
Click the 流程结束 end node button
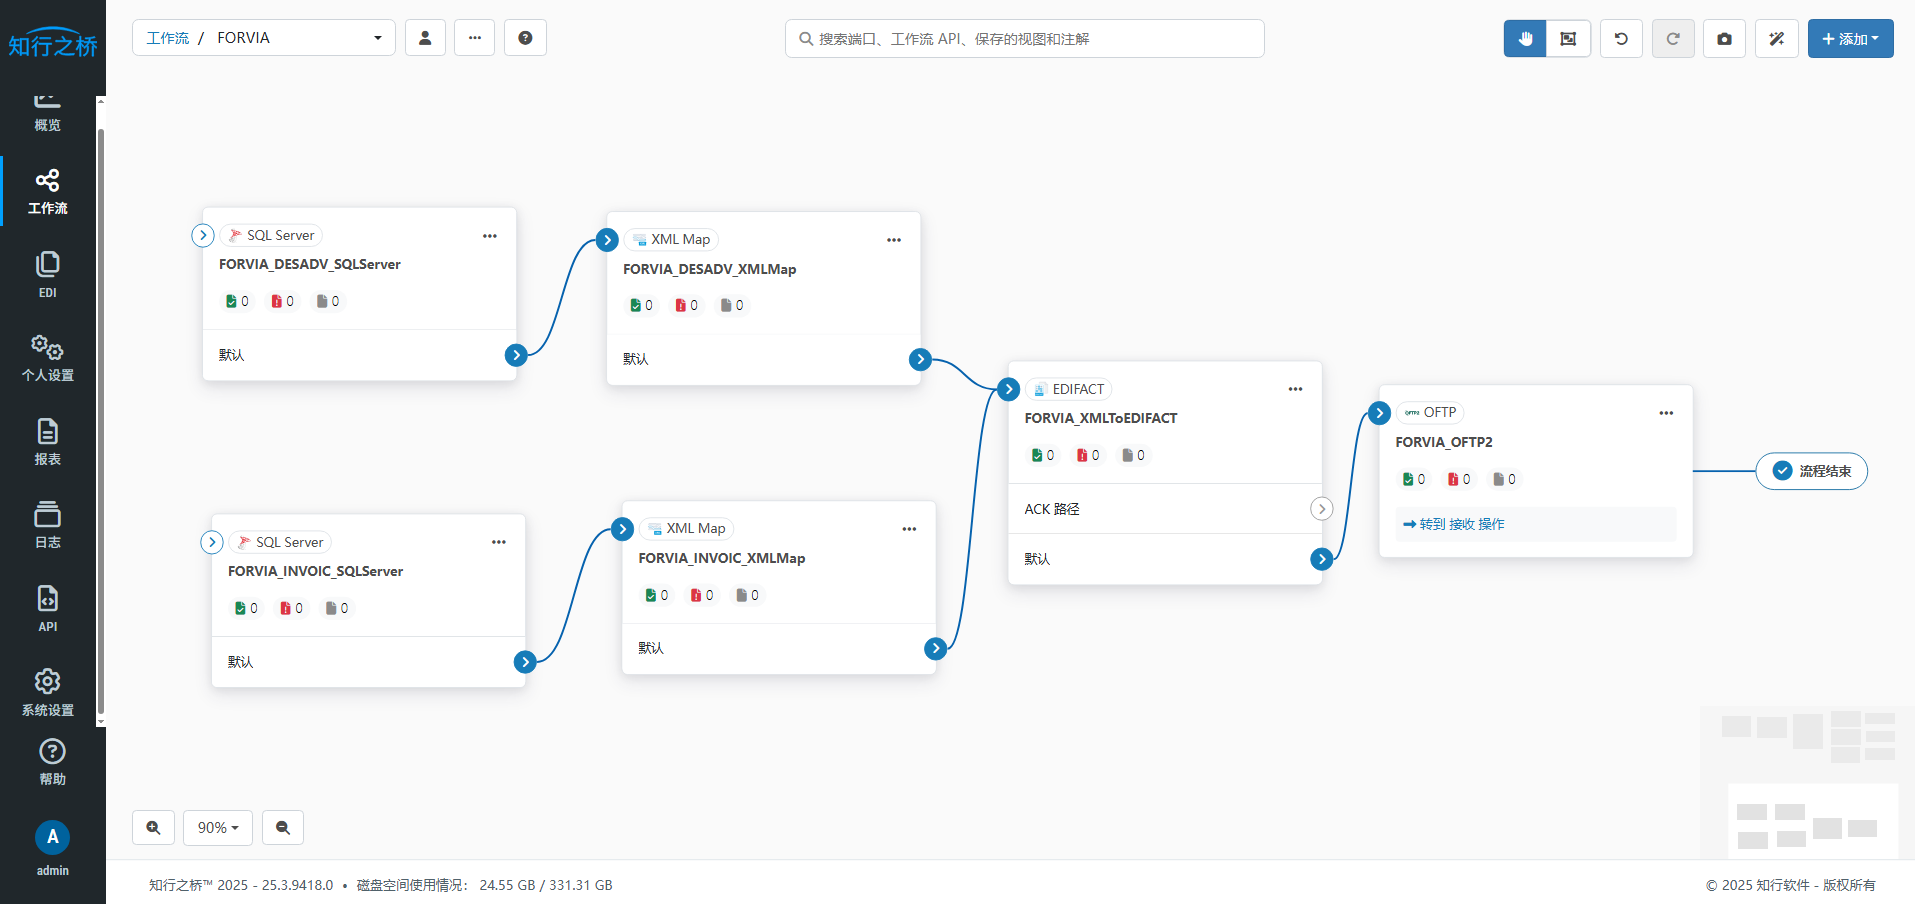tap(1811, 471)
